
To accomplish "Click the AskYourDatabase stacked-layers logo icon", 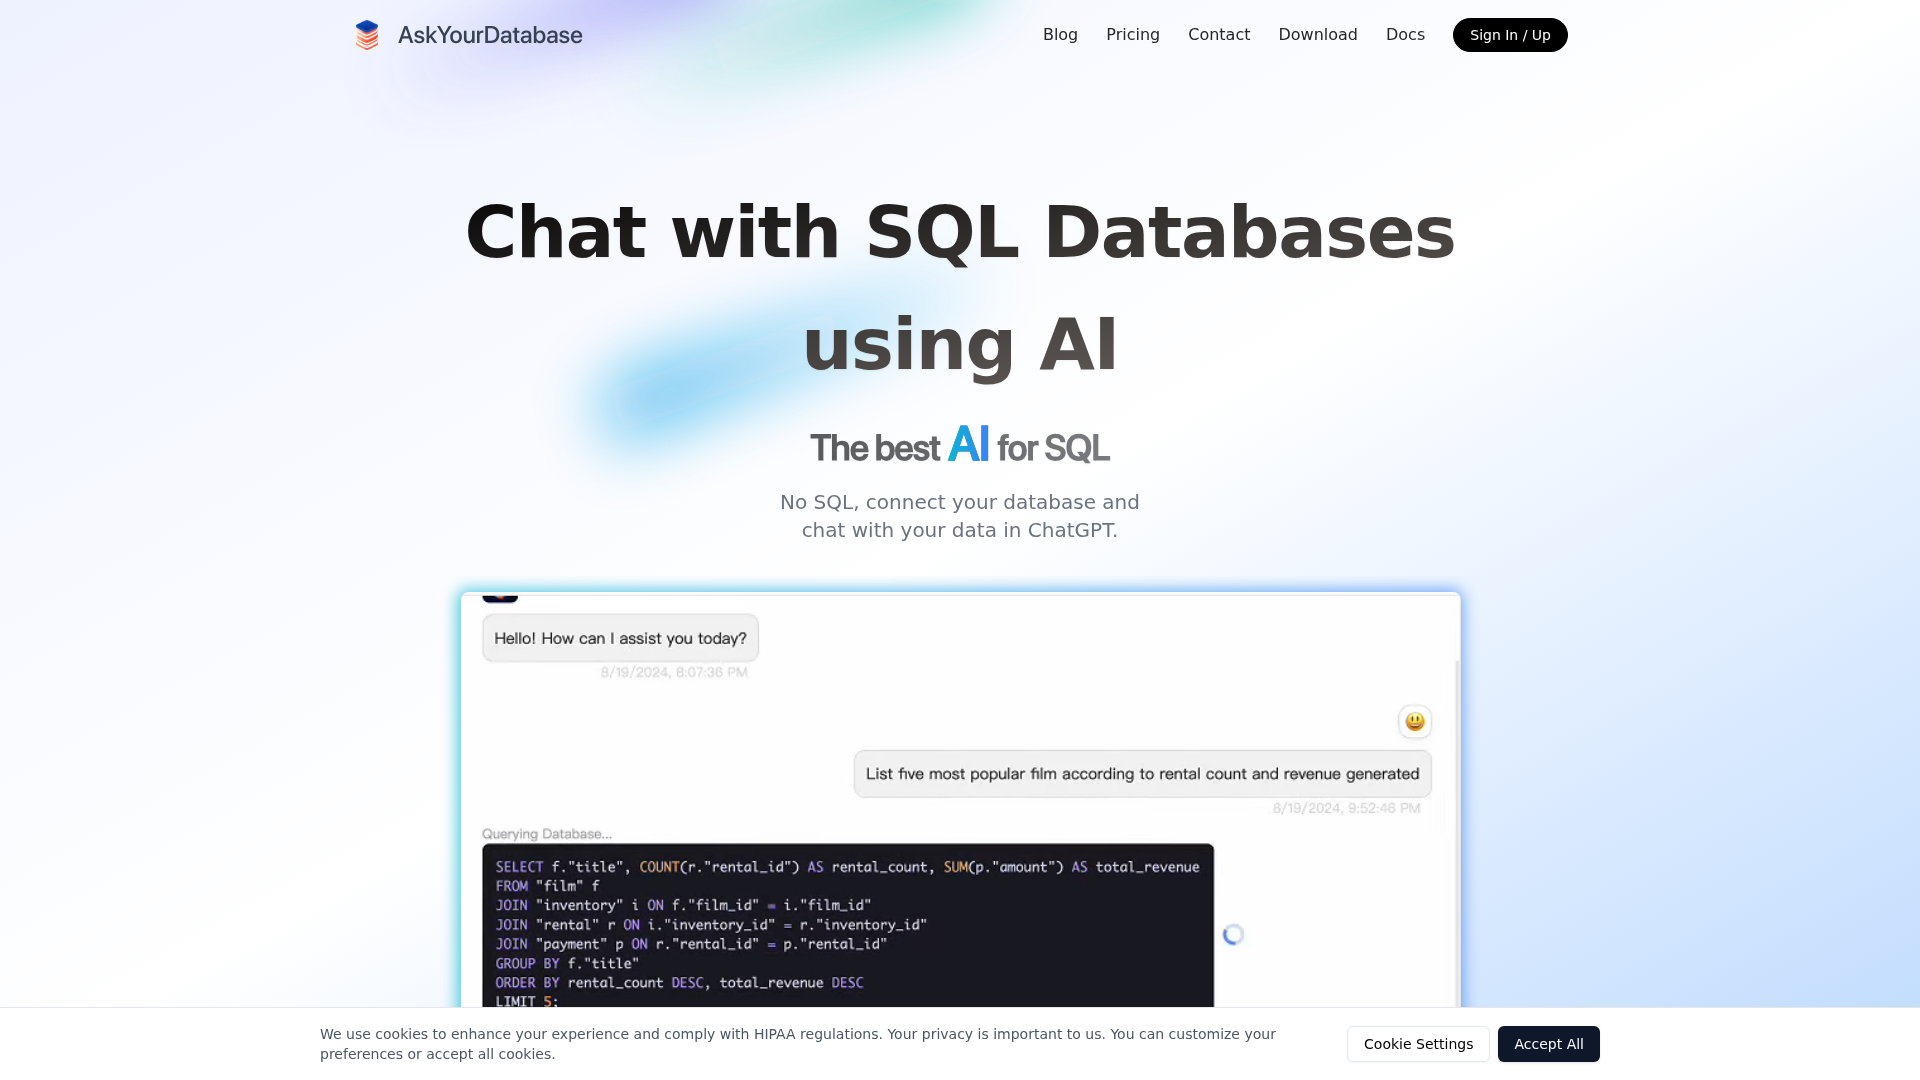I will point(367,35).
